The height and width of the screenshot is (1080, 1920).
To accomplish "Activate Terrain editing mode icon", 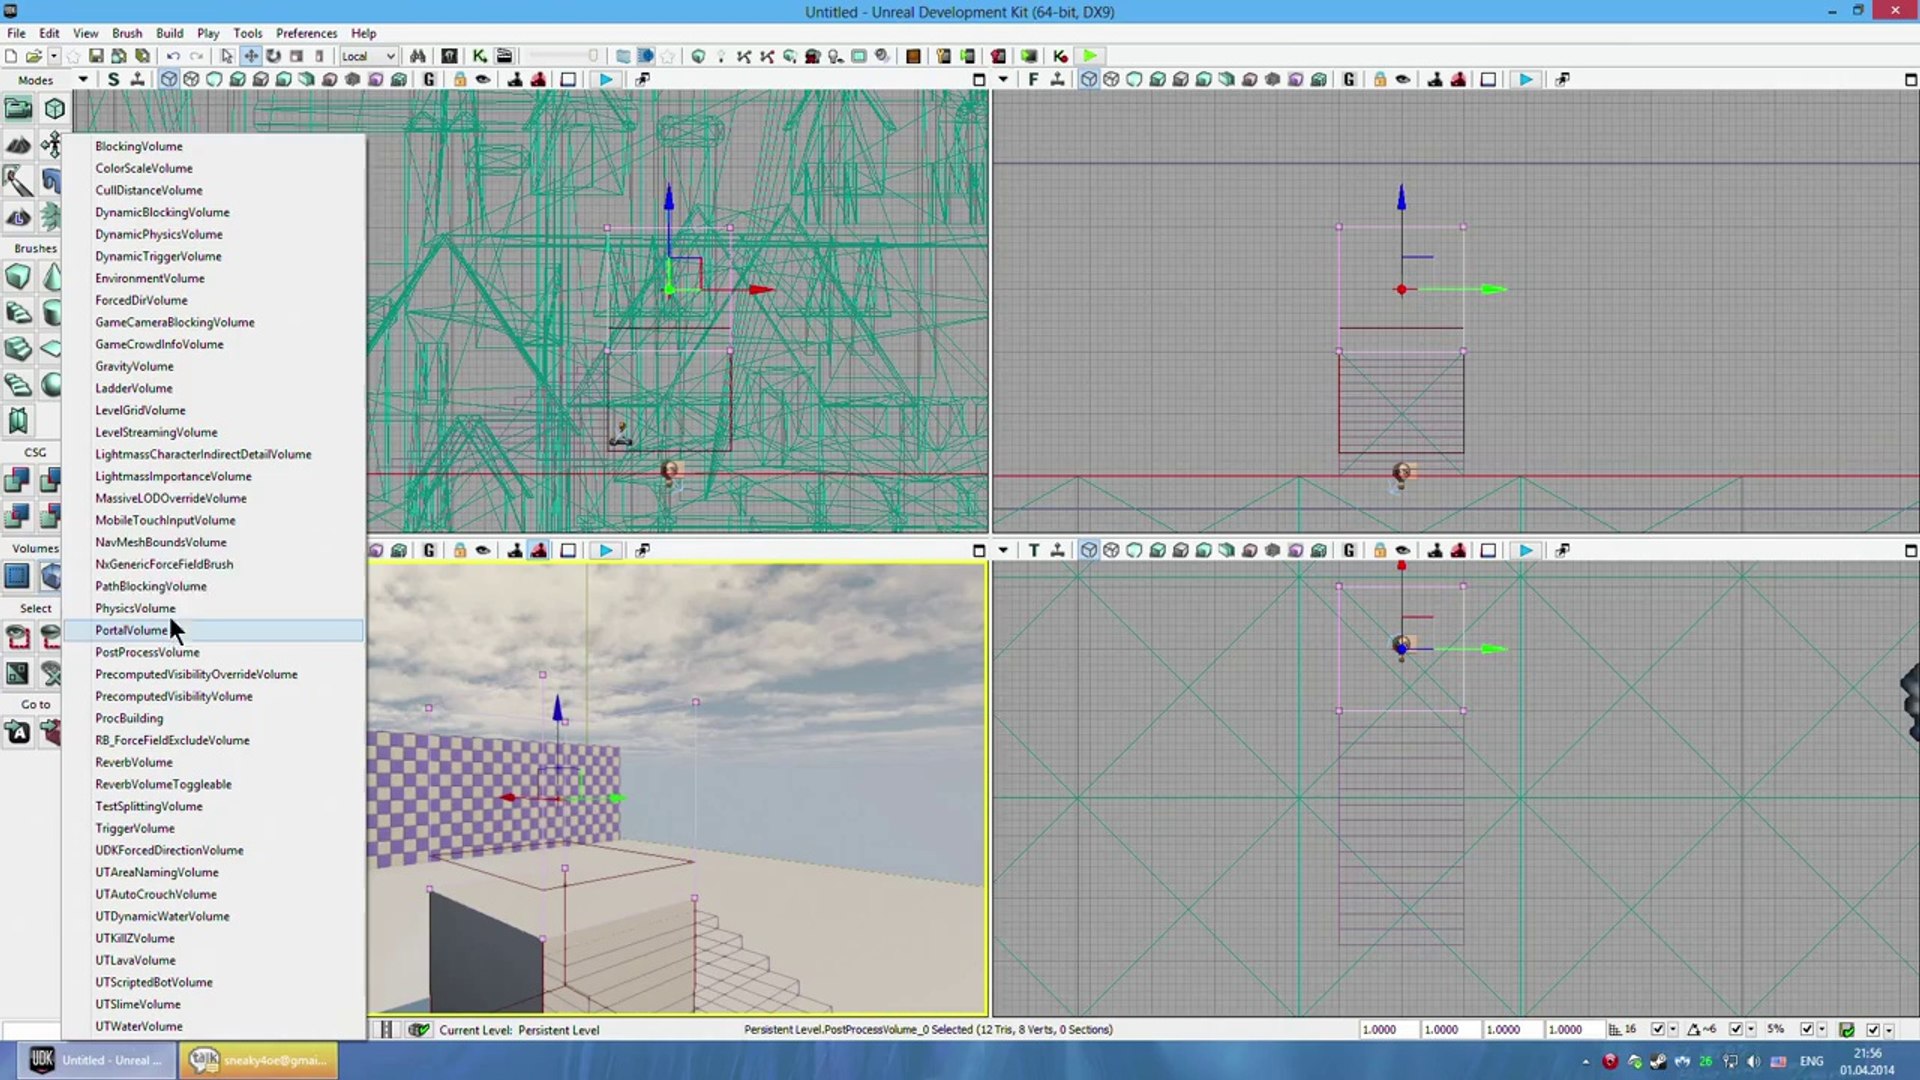I will click(x=17, y=145).
